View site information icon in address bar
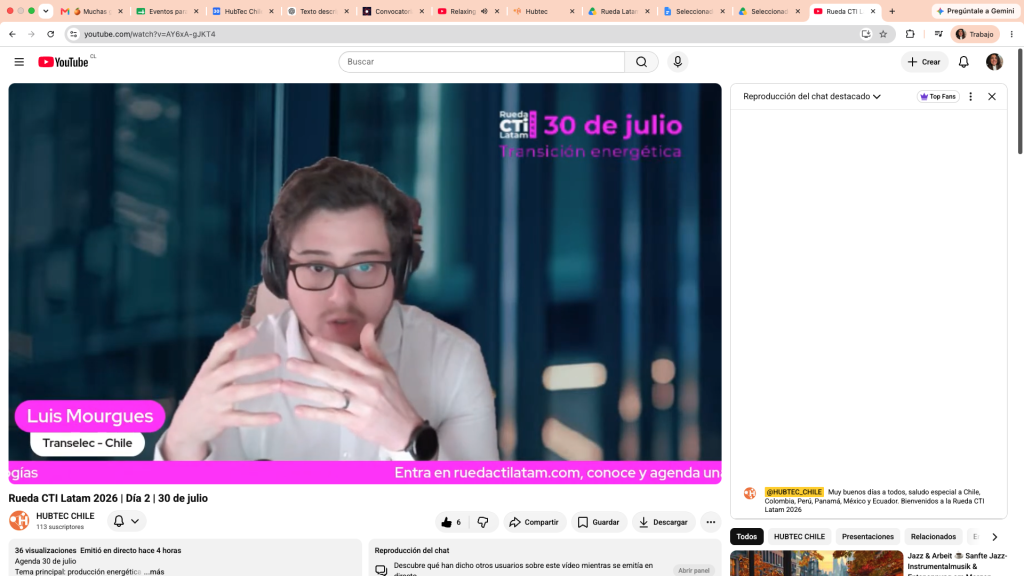Image resolution: width=1024 pixels, height=576 pixels. [73, 34]
